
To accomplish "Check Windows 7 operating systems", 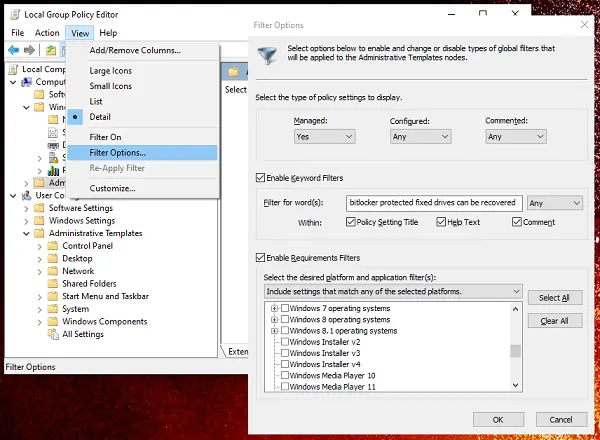I will coord(285,308).
